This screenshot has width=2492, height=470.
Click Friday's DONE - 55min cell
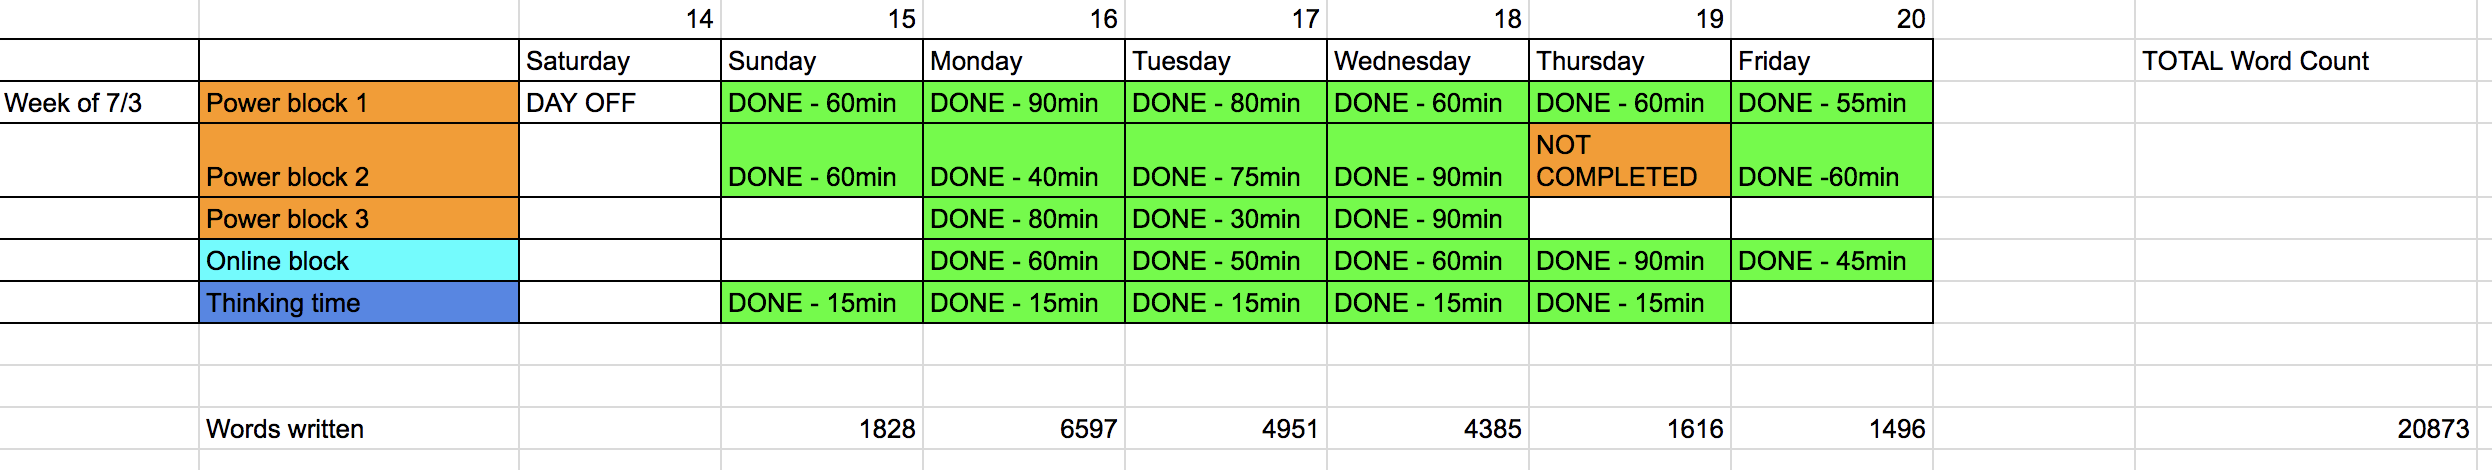point(1832,102)
